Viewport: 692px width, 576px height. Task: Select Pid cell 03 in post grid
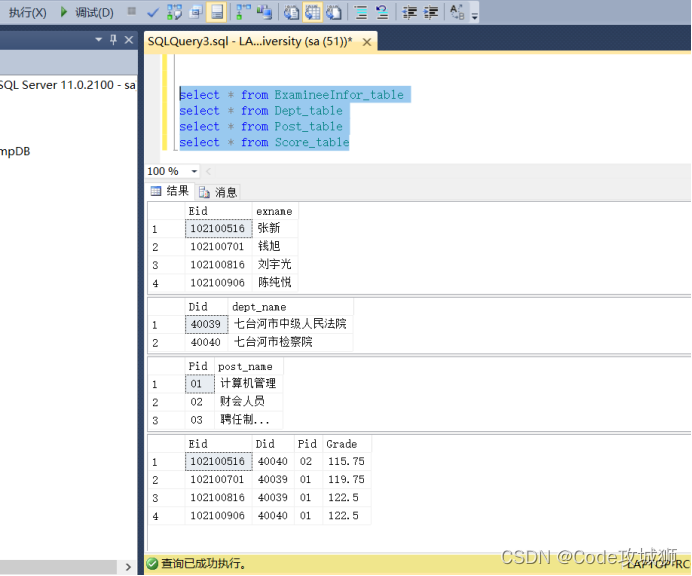coord(199,420)
